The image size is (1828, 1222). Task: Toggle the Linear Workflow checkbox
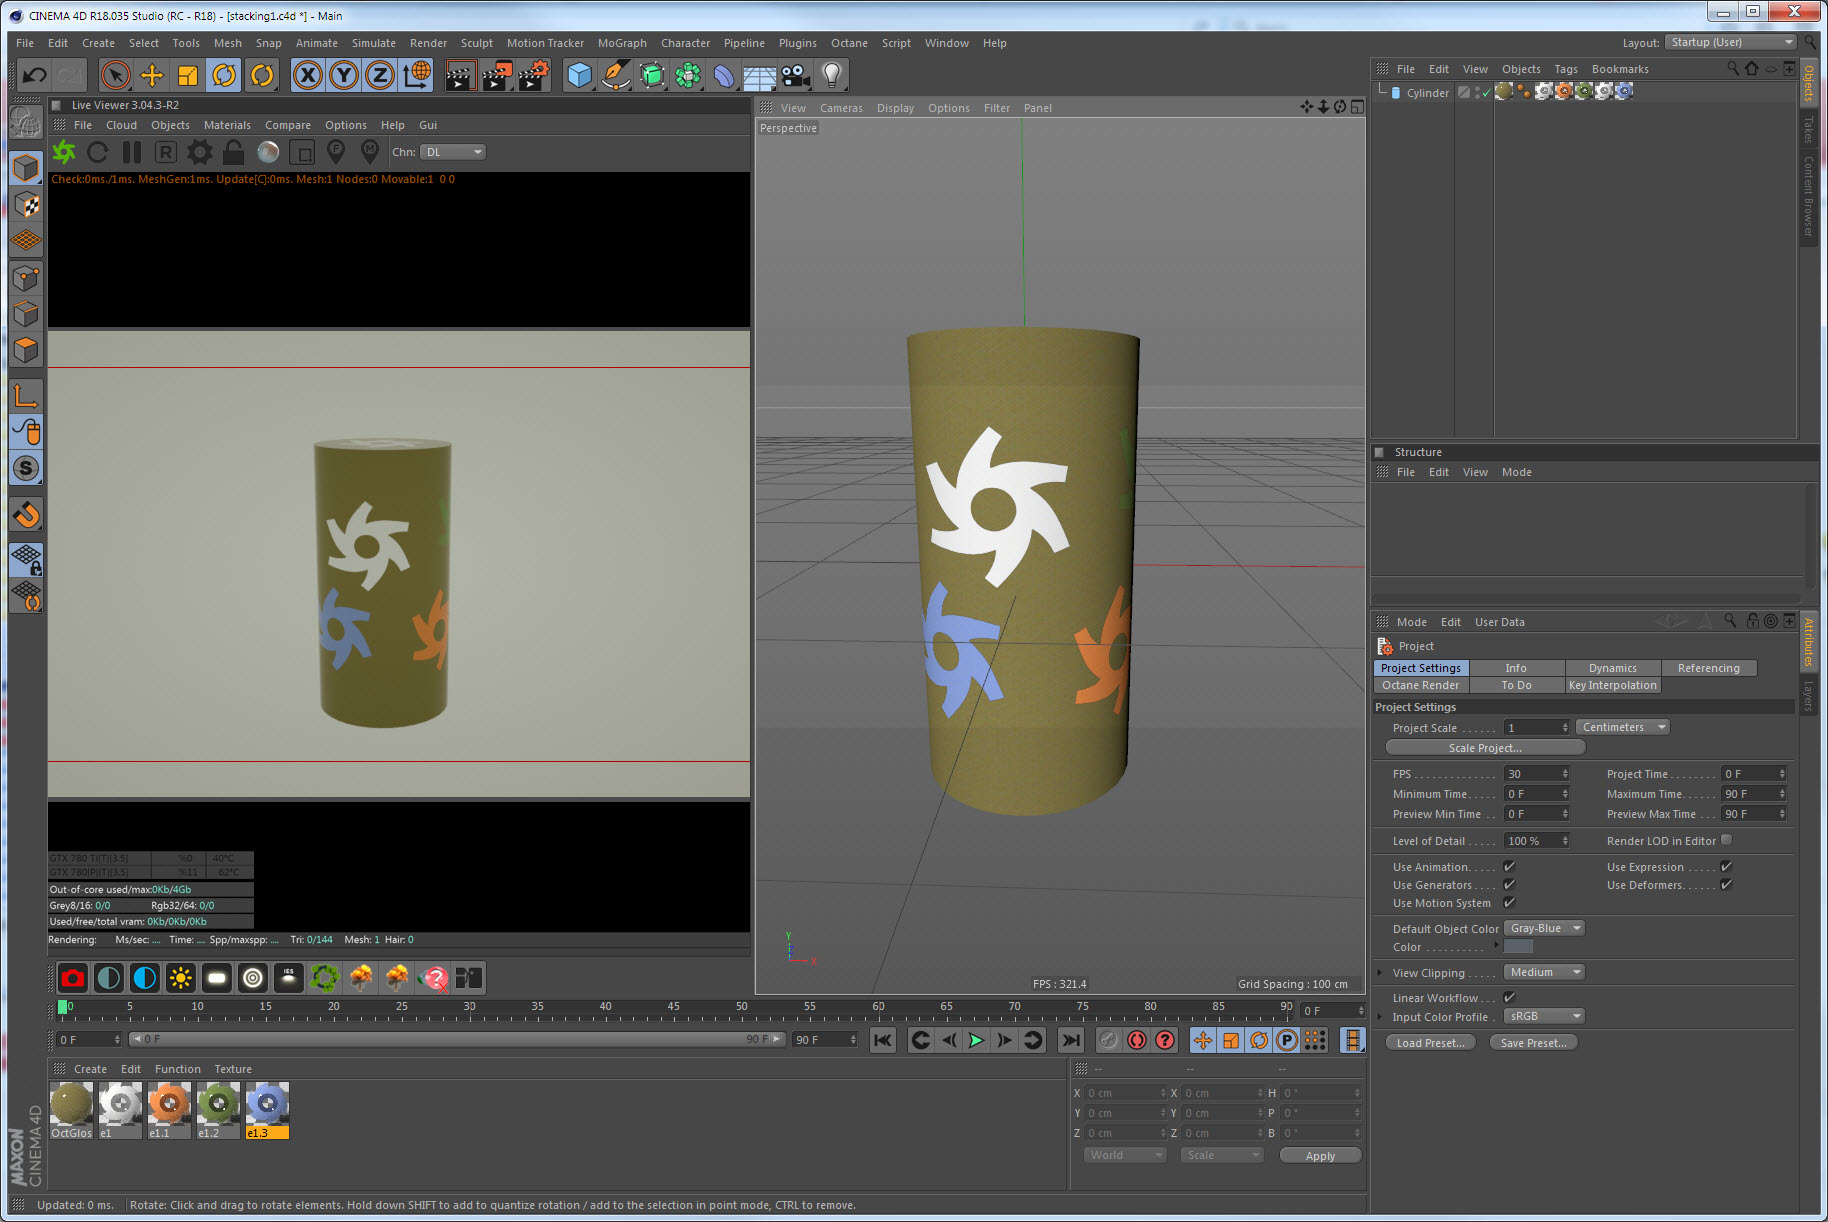tap(1509, 997)
